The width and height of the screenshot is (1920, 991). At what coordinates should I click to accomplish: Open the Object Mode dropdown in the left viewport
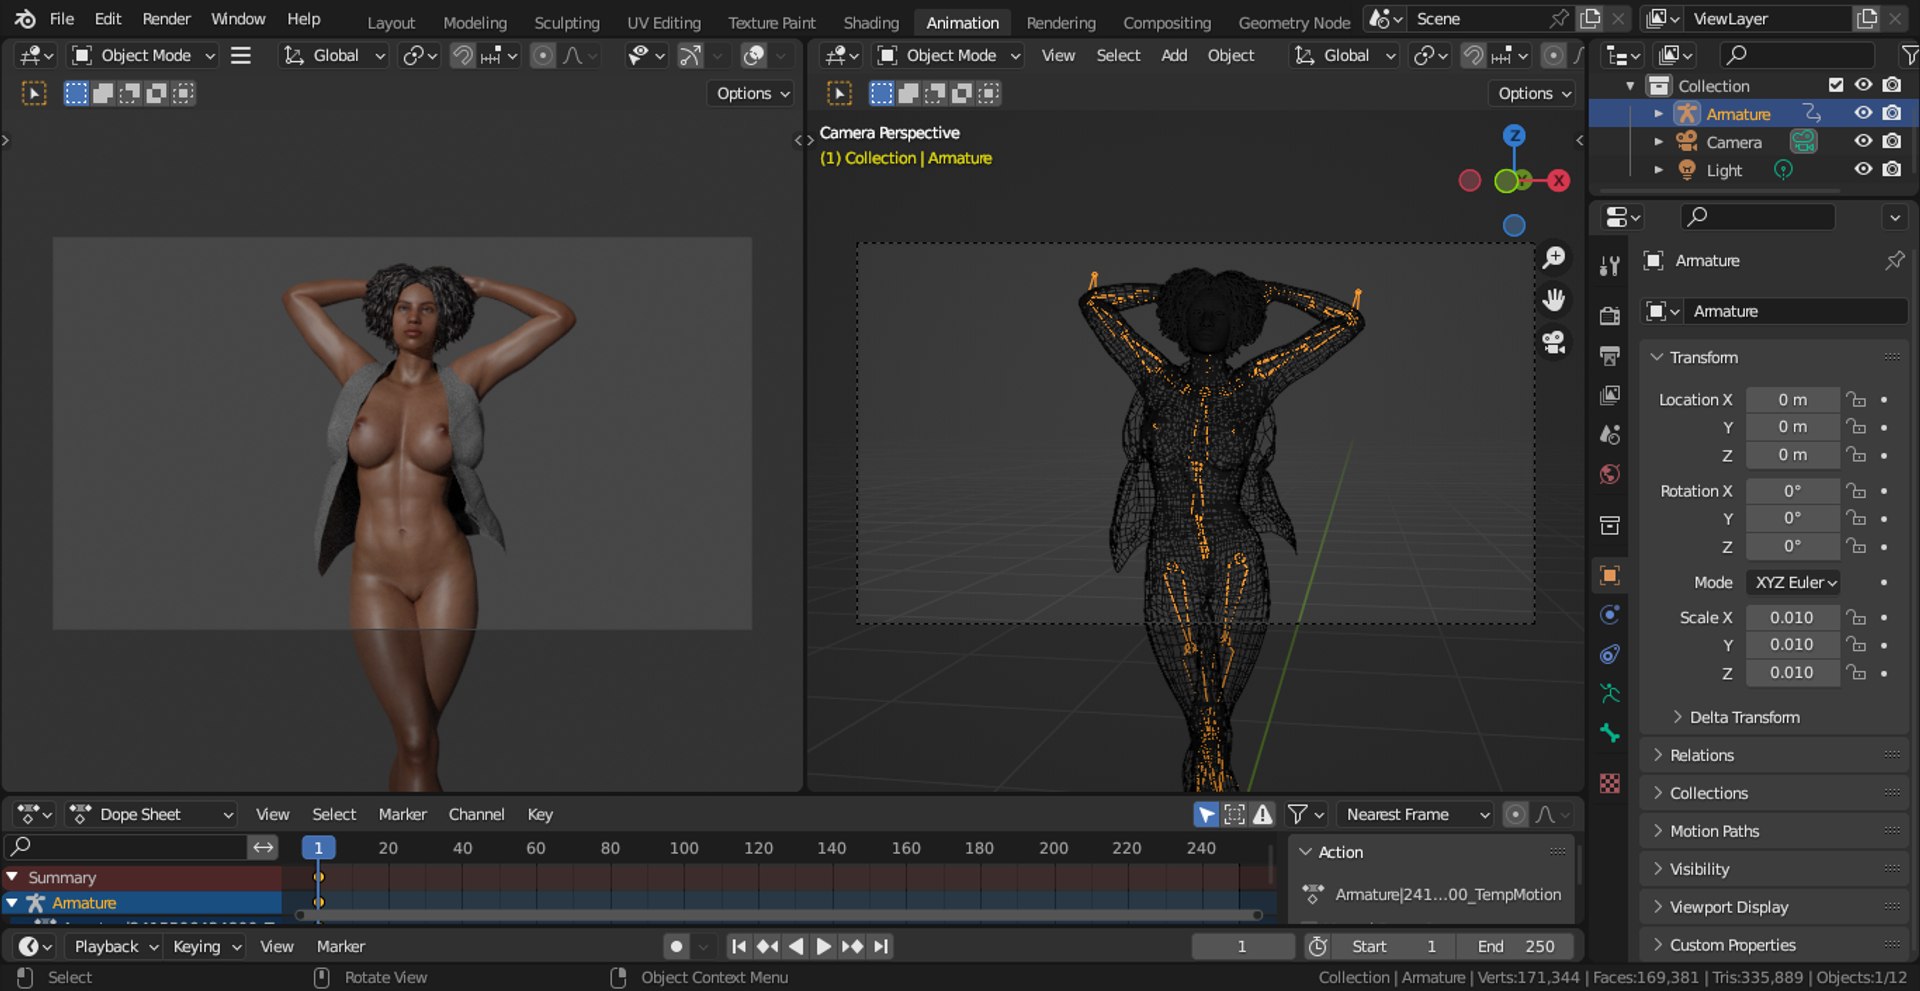tap(143, 56)
